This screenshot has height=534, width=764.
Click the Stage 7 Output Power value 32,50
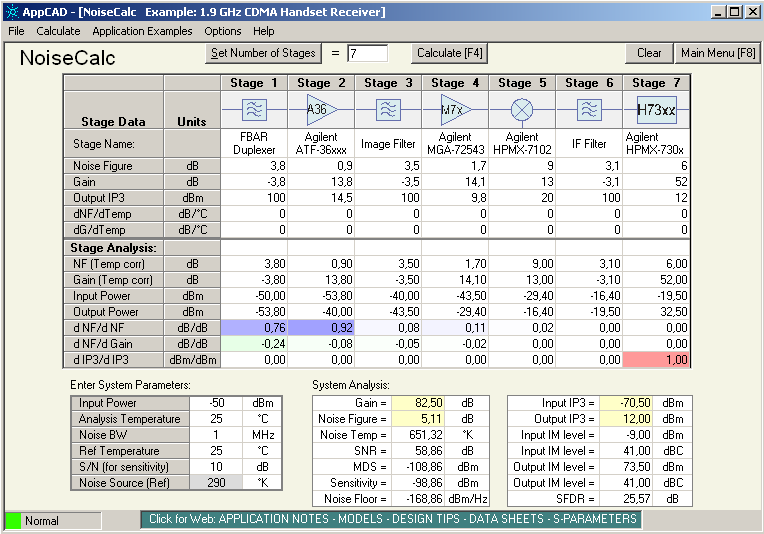(x=656, y=312)
